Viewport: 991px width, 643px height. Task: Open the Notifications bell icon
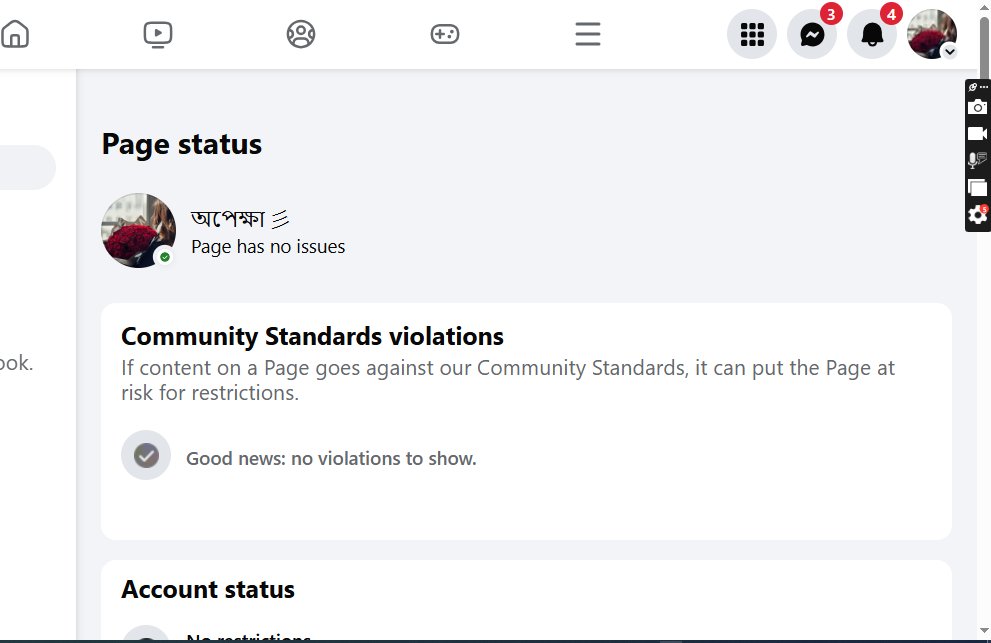pyautogui.click(x=872, y=34)
